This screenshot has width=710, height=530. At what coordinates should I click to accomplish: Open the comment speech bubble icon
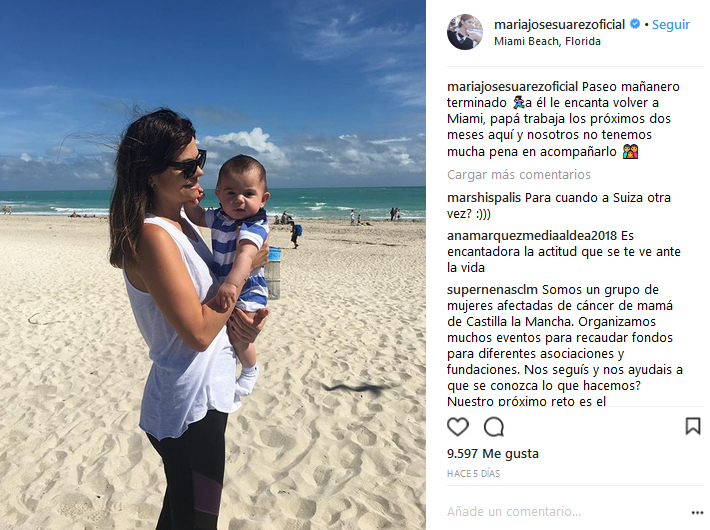point(494,427)
